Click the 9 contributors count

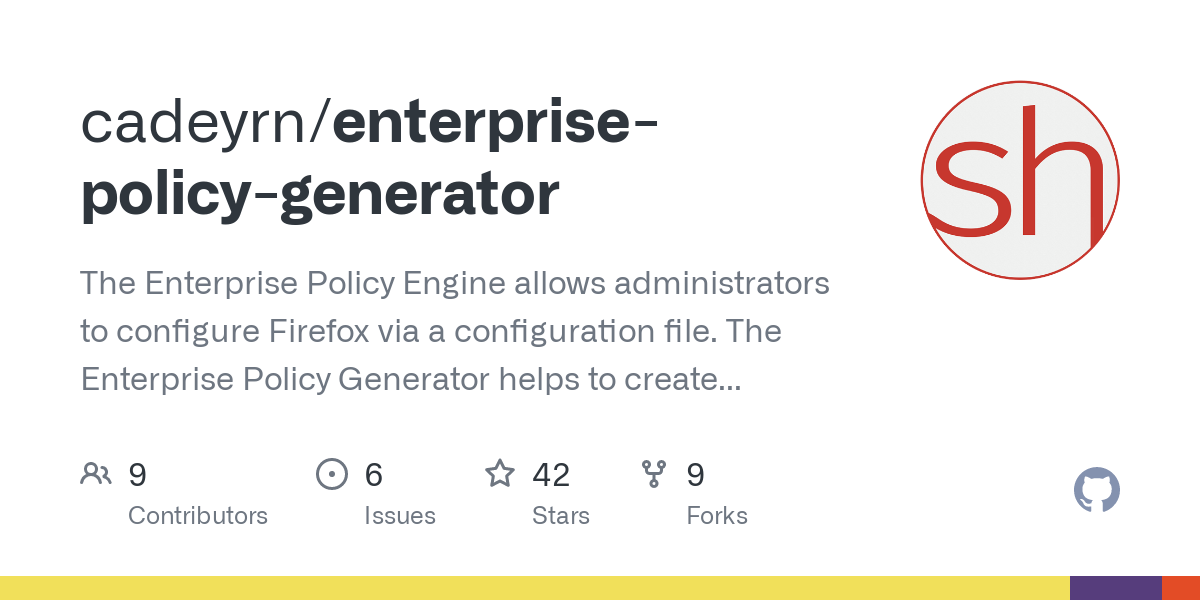point(137,474)
